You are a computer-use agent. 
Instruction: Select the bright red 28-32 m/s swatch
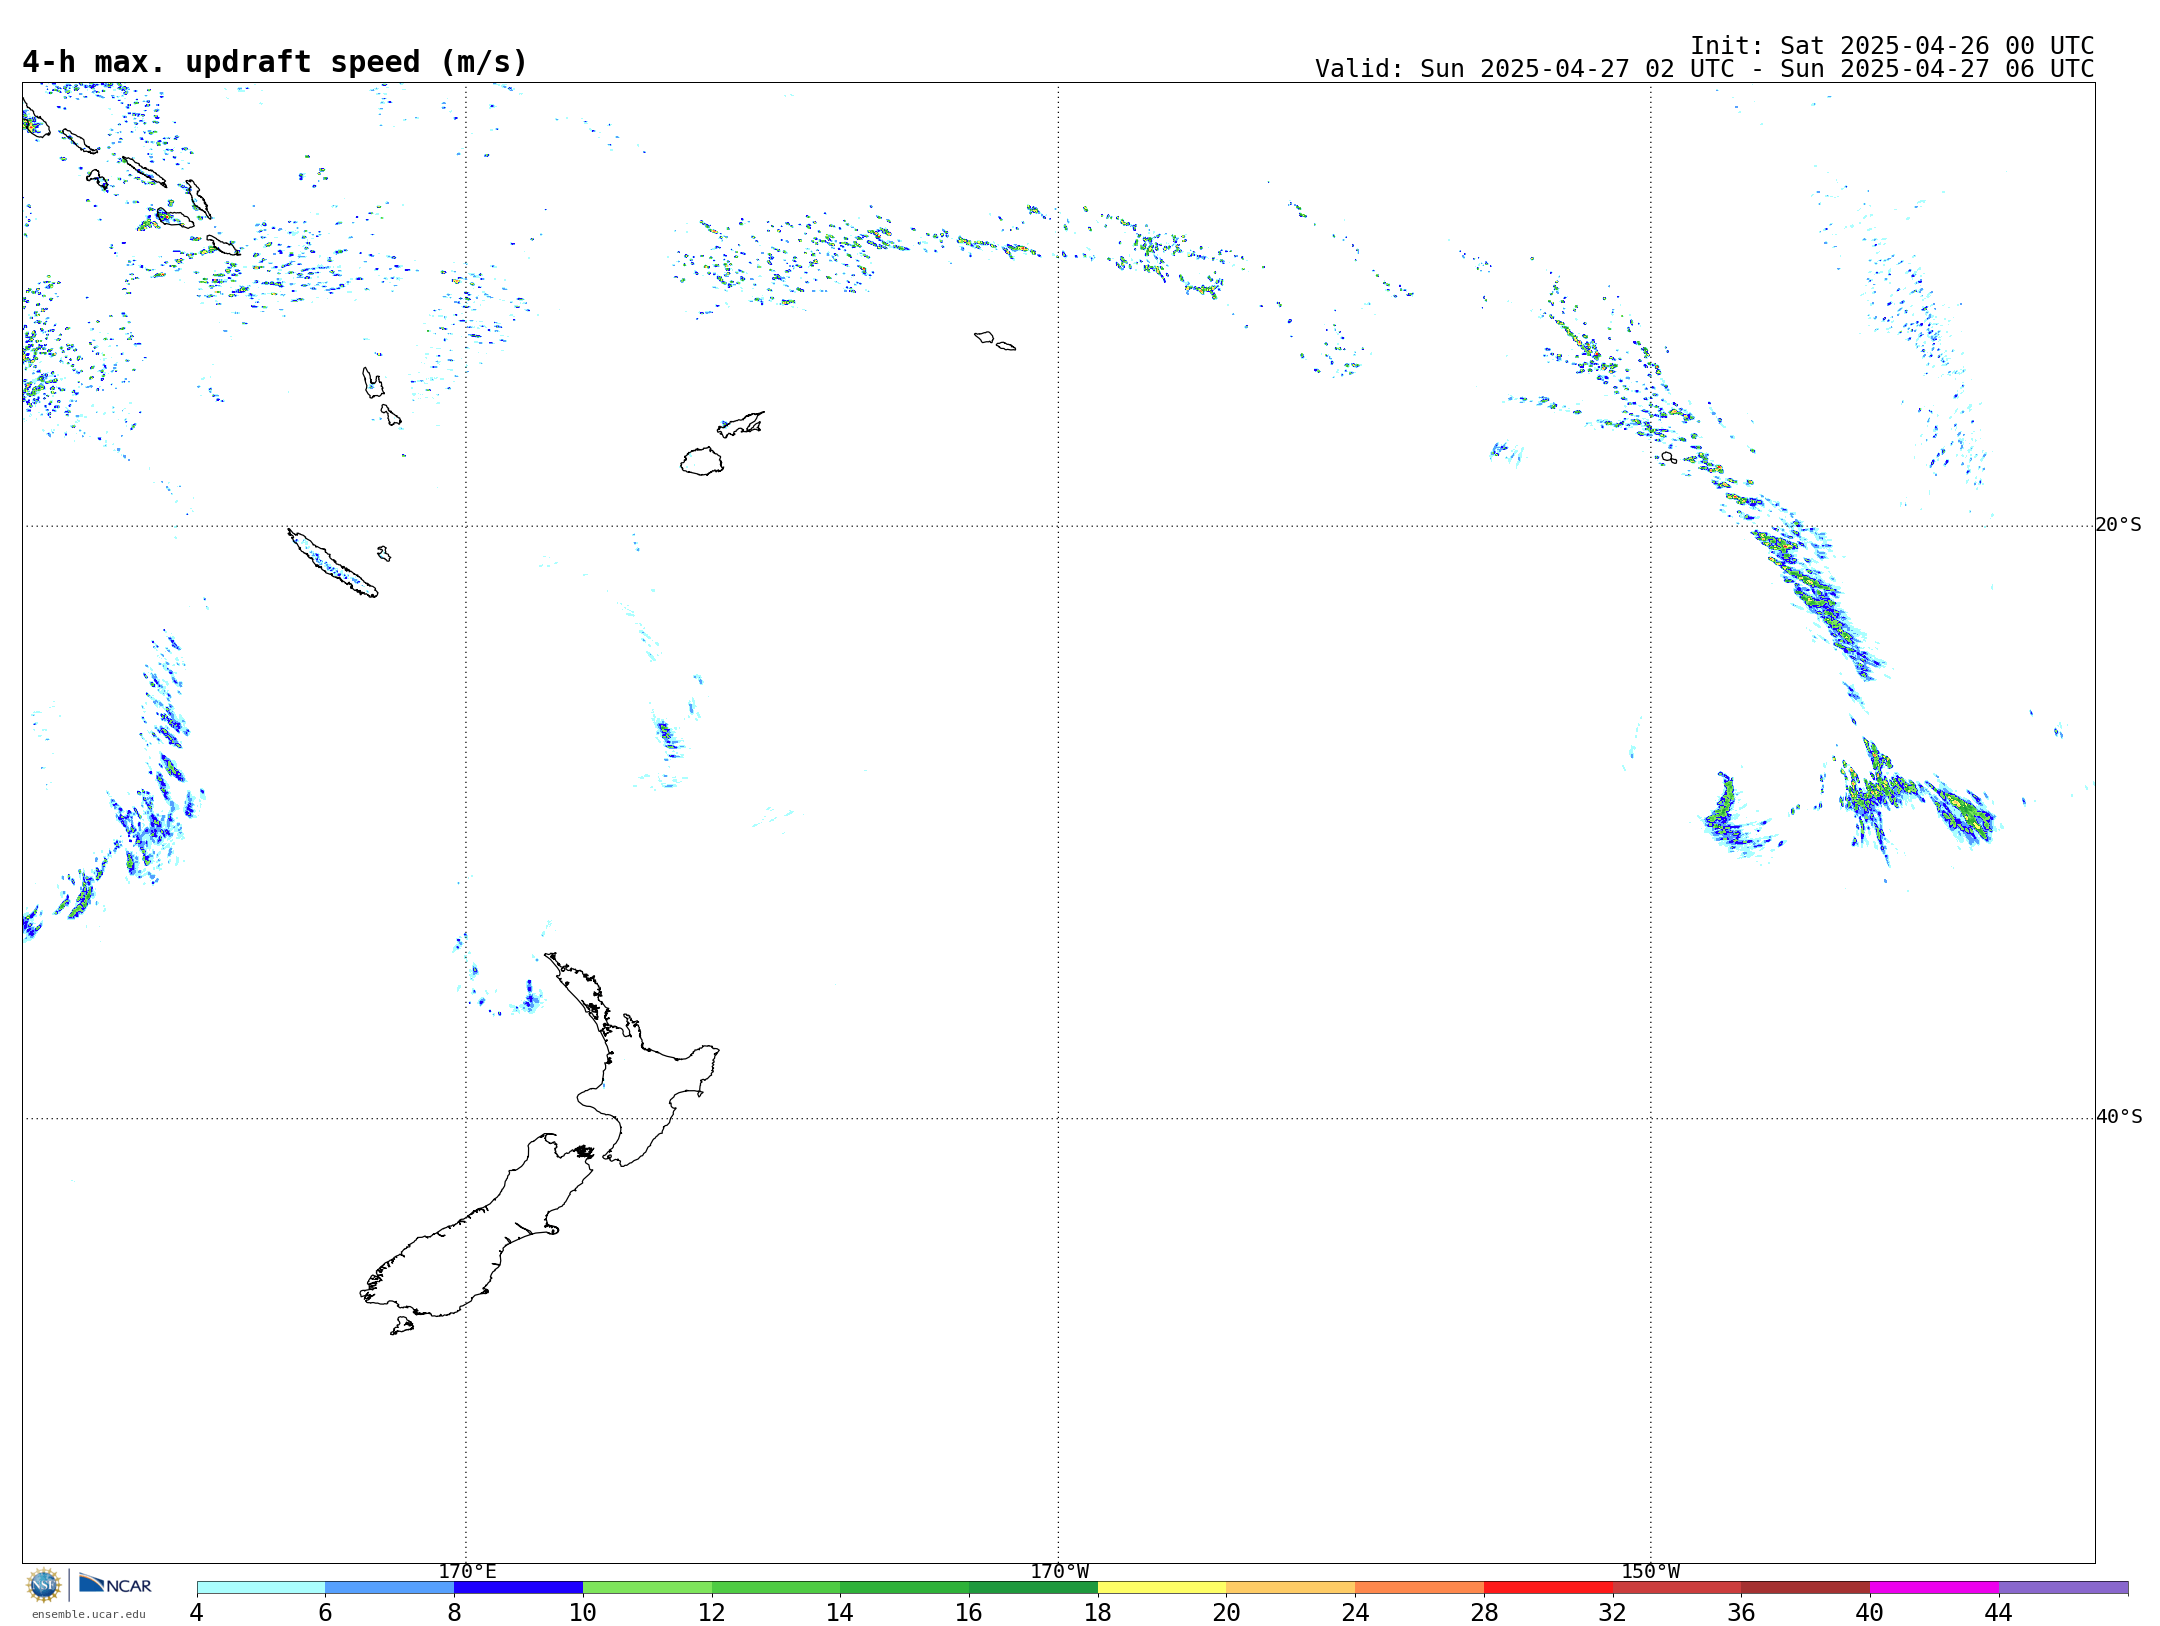click(1548, 1588)
